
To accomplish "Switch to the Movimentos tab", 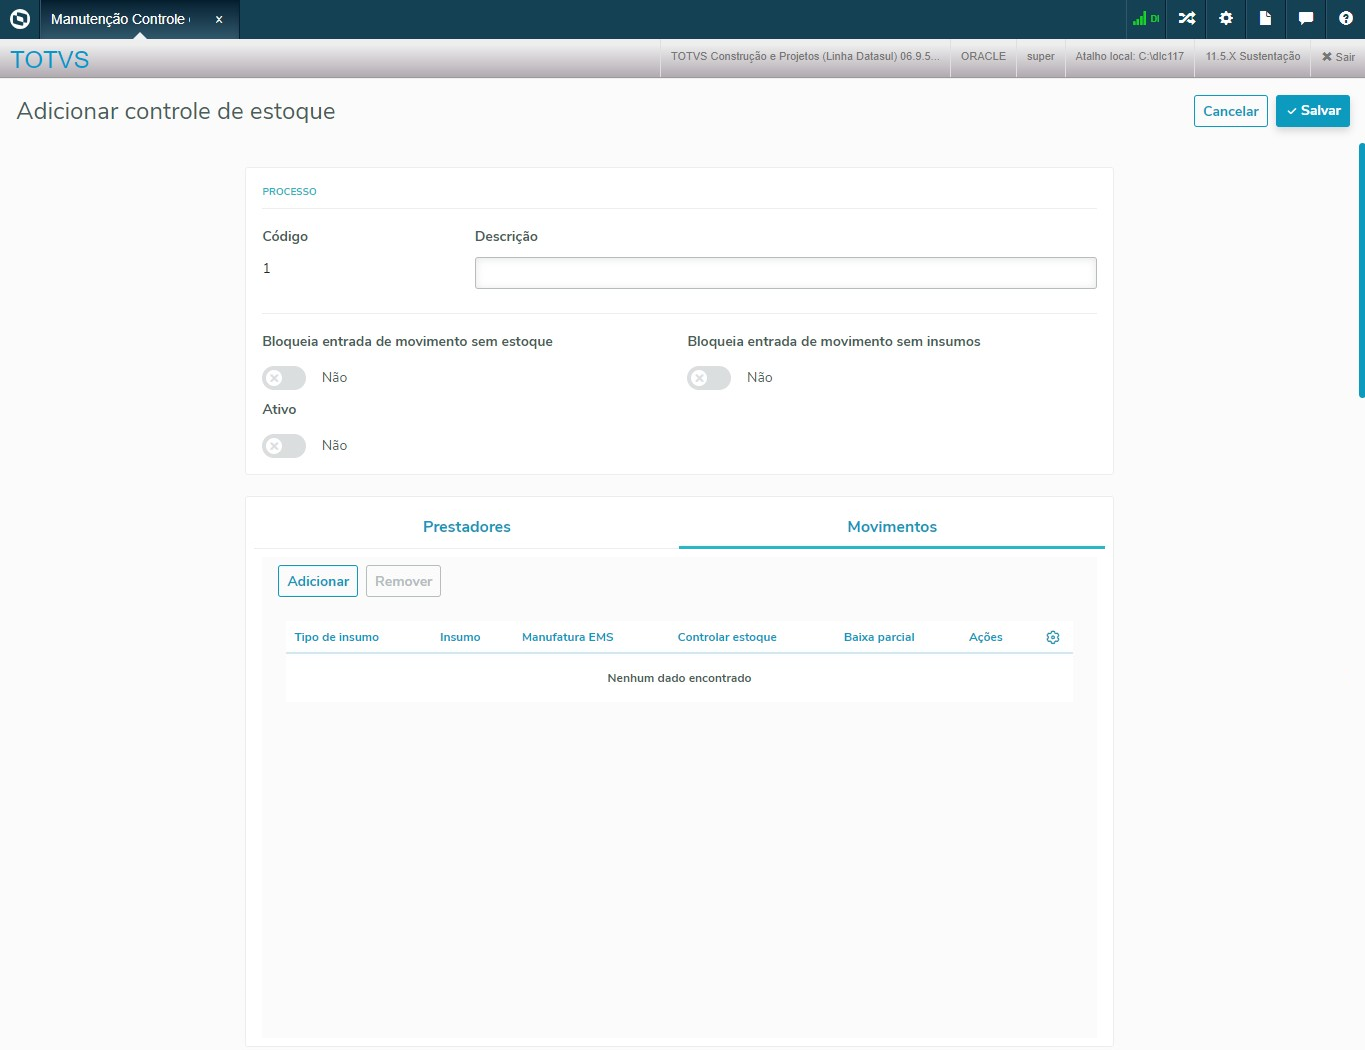I will [x=892, y=527].
